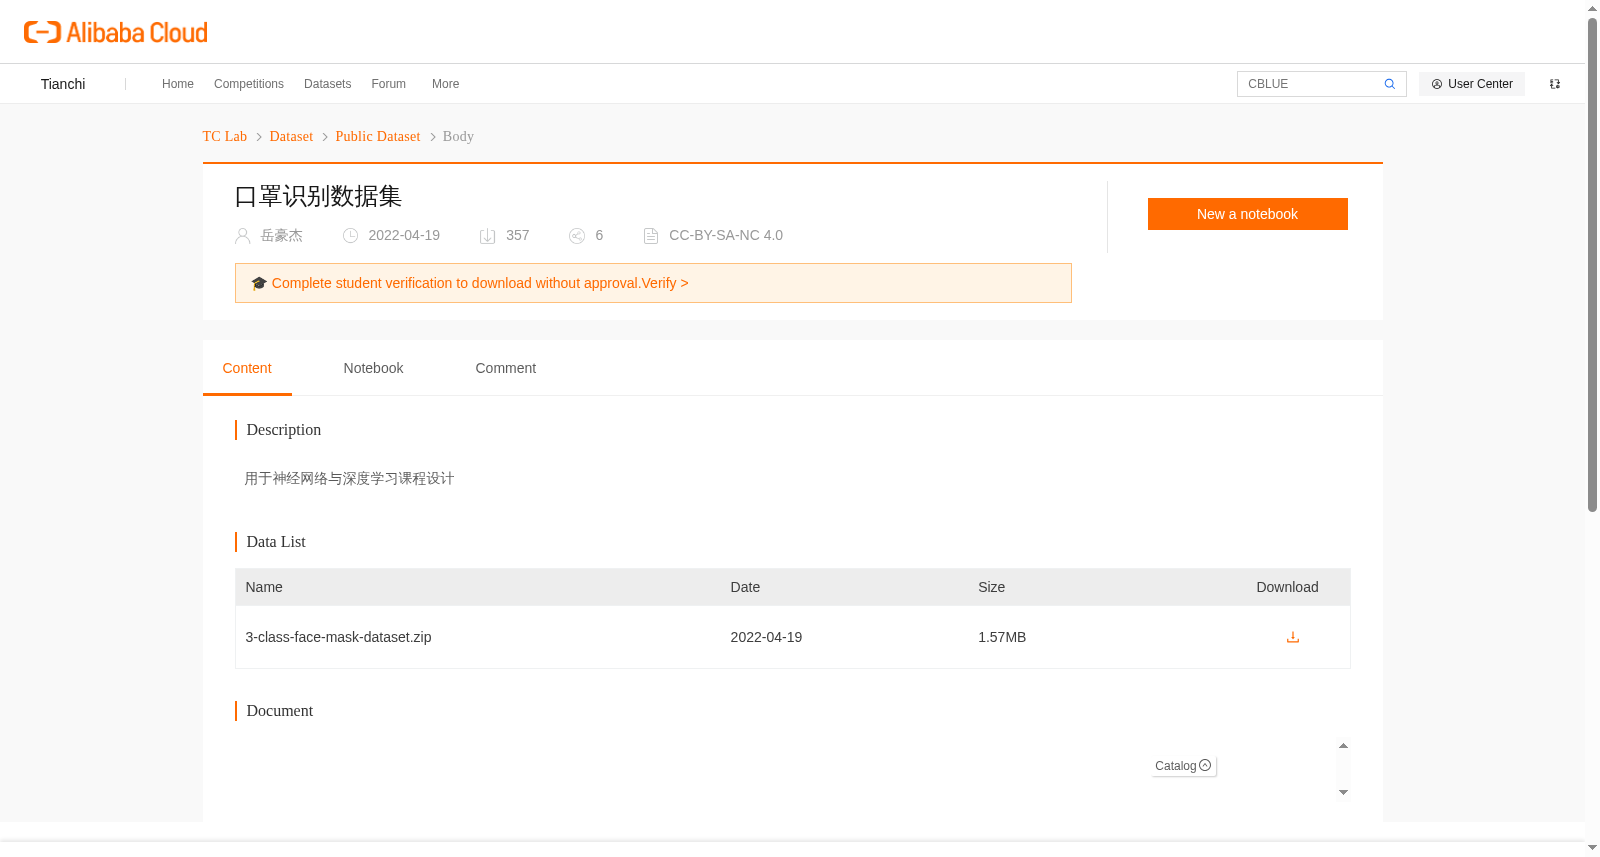Open the Competitions nav item
1600x857 pixels.
tap(249, 84)
